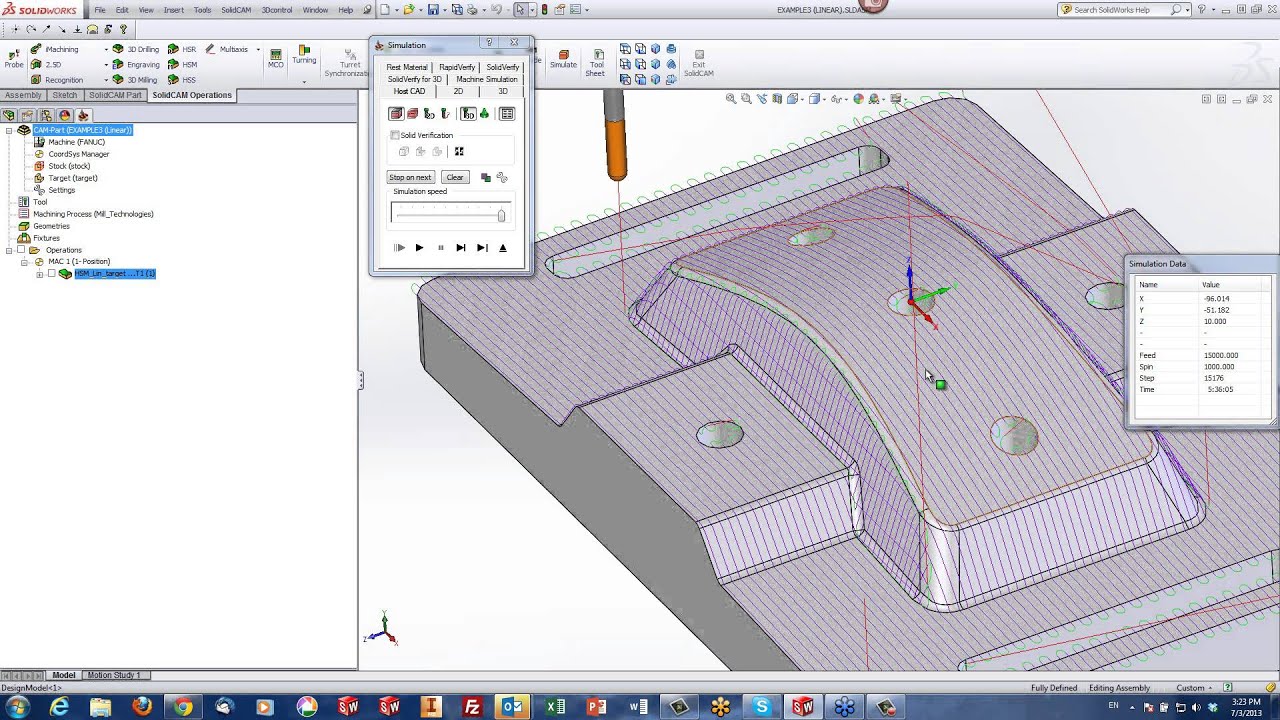The width and height of the screenshot is (1280, 720).
Task: Open the iMachining dropdown arrow
Action: pyautogui.click(x=106, y=49)
